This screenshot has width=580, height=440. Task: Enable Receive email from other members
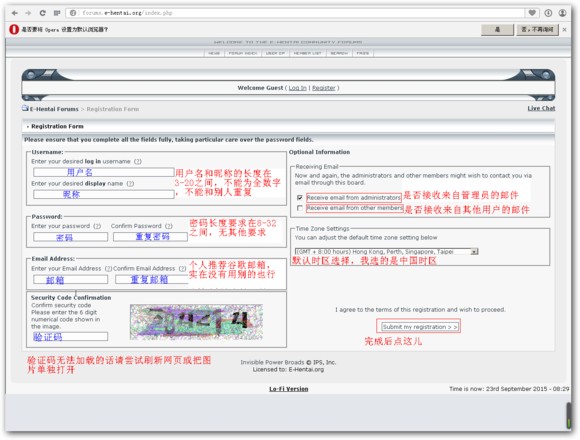[300, 208]
